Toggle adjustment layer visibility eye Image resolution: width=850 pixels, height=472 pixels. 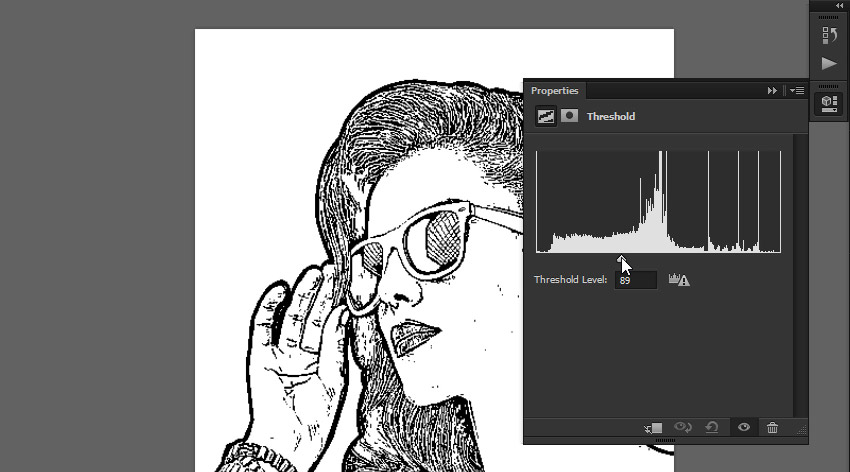click(x=744, y=427)
